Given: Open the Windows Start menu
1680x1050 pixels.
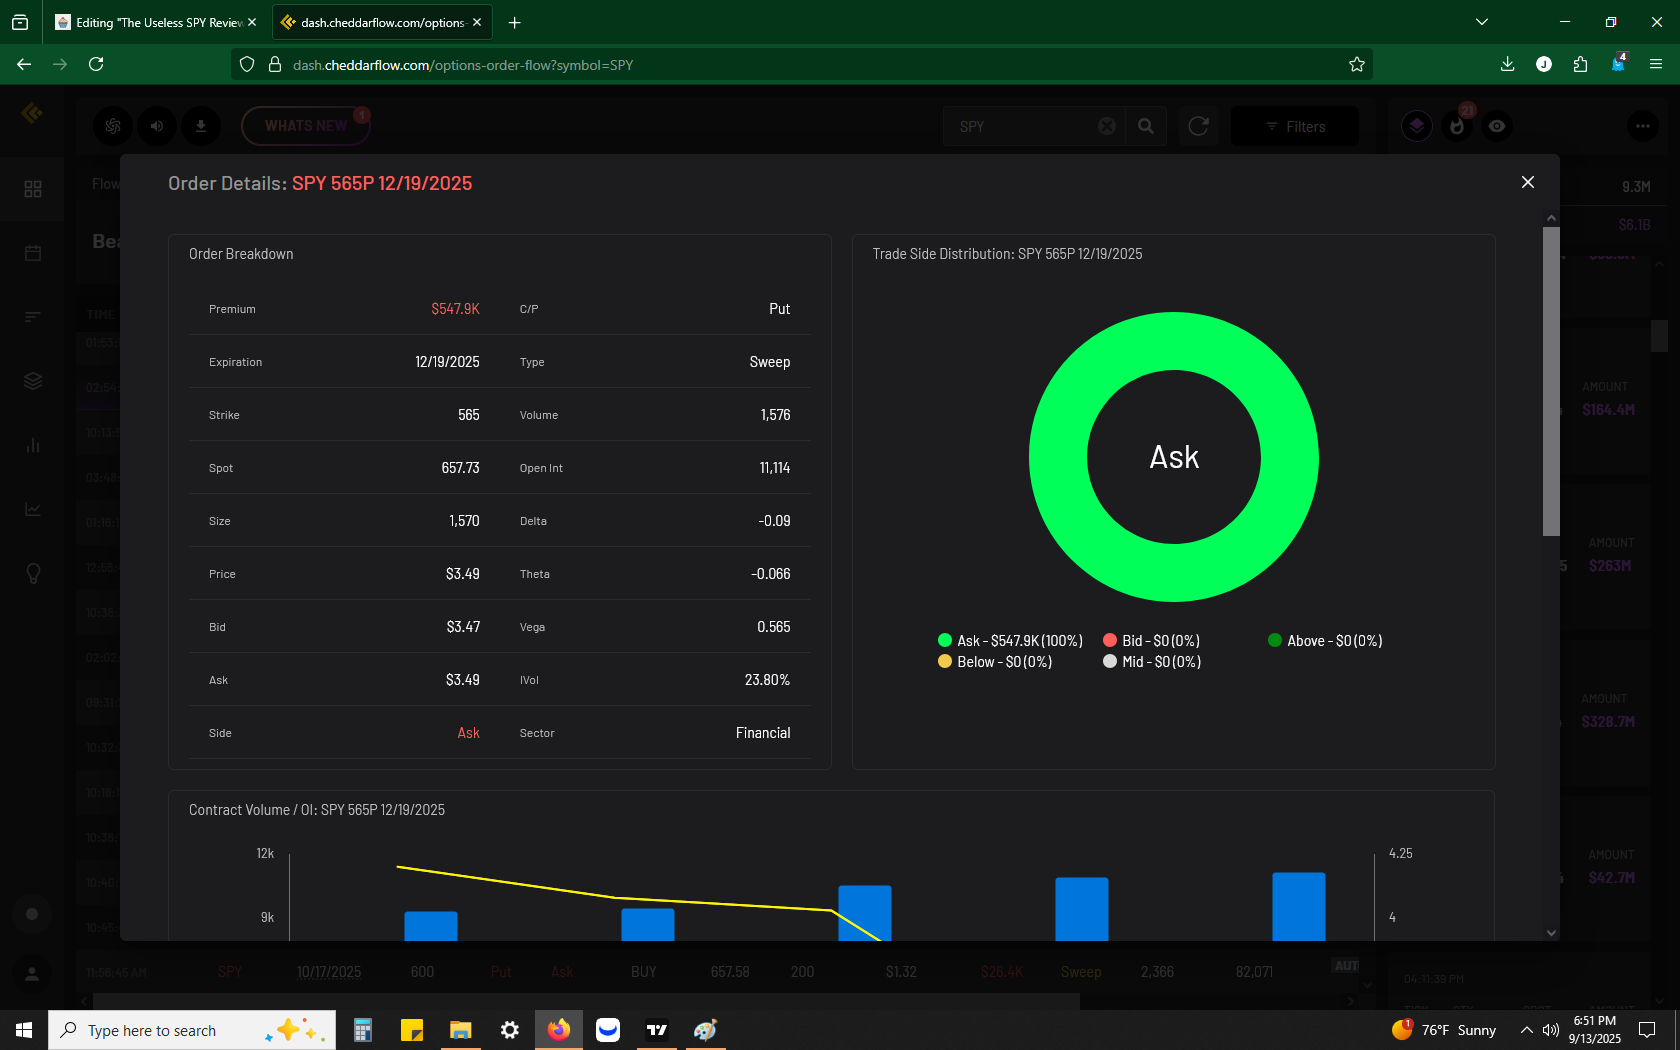Looking at the screenshot, I should [24, 1030].
